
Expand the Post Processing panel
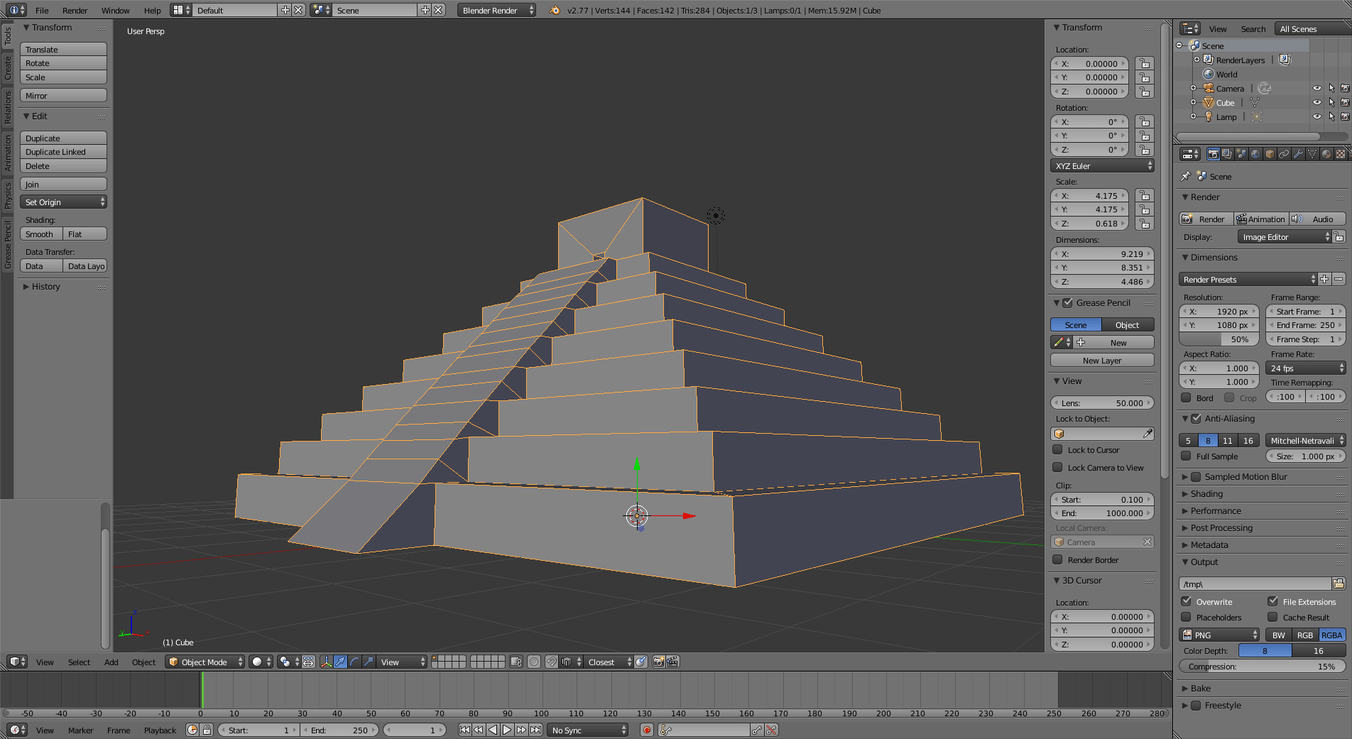pyautogui.click(x=1221, y=528)
